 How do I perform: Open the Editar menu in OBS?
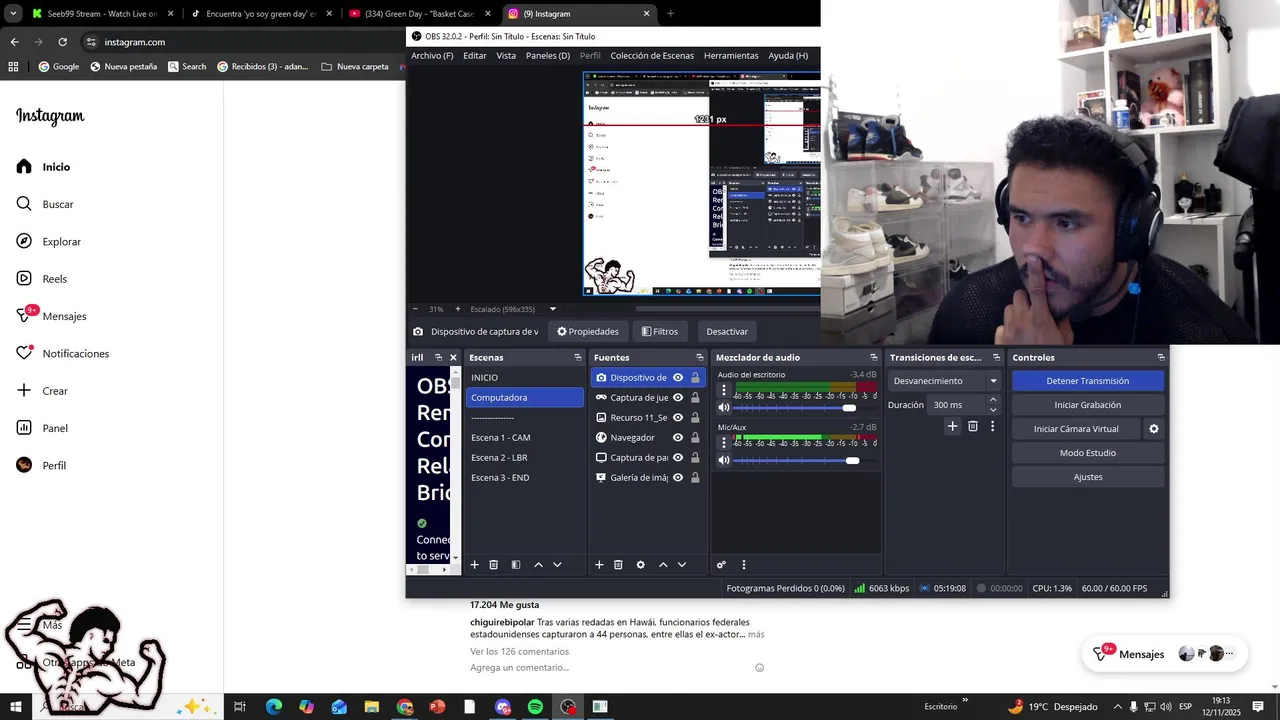[x=475, y=55]
